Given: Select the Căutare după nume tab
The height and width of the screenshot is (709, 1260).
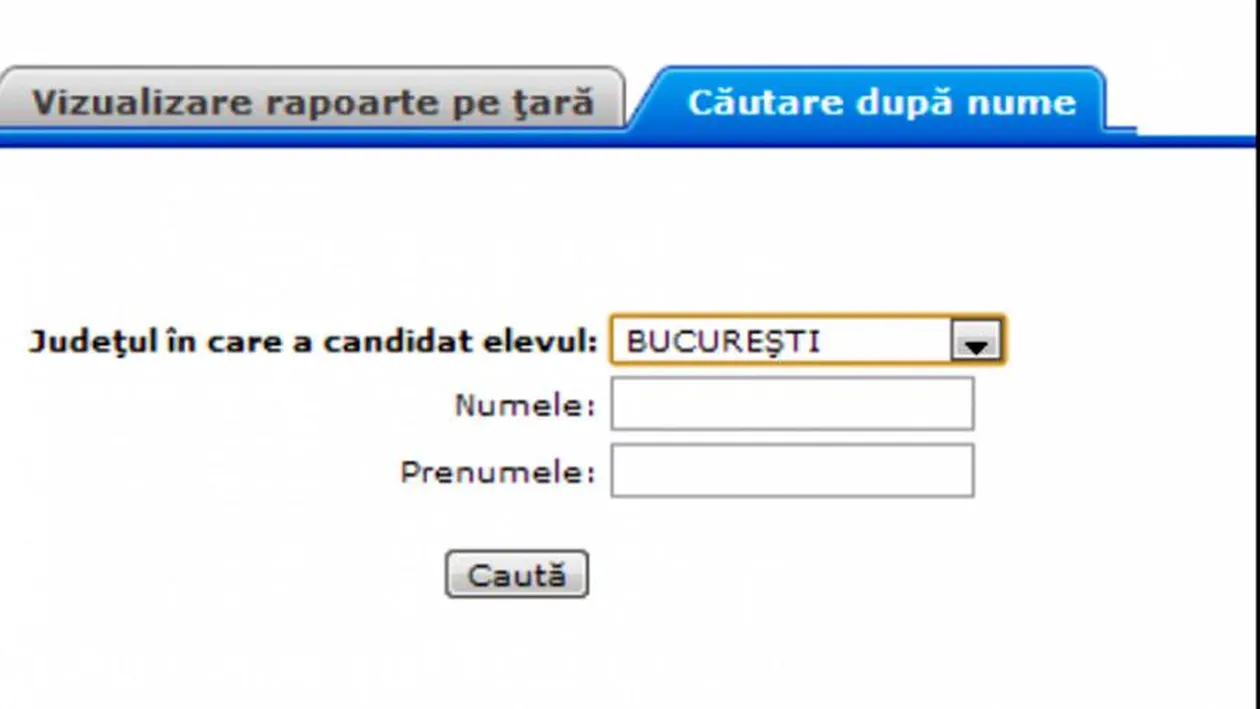Looking at the screenshot, I should click(x=878, y=100).
